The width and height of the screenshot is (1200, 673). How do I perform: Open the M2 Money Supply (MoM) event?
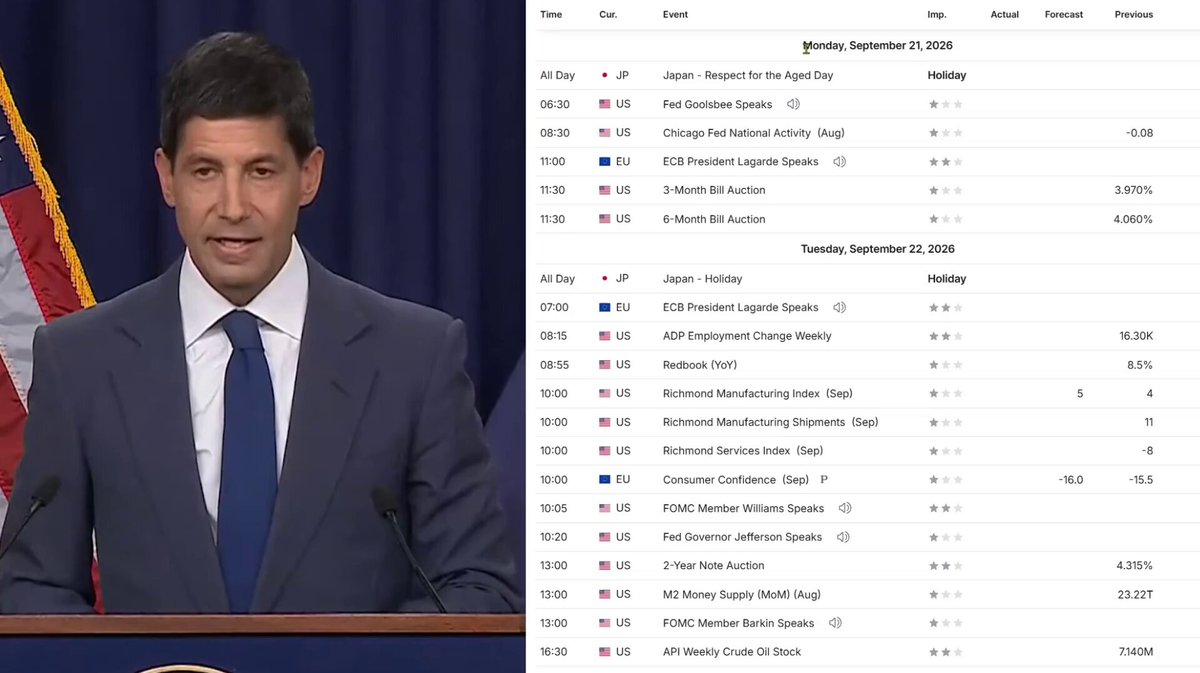[742, 595]
